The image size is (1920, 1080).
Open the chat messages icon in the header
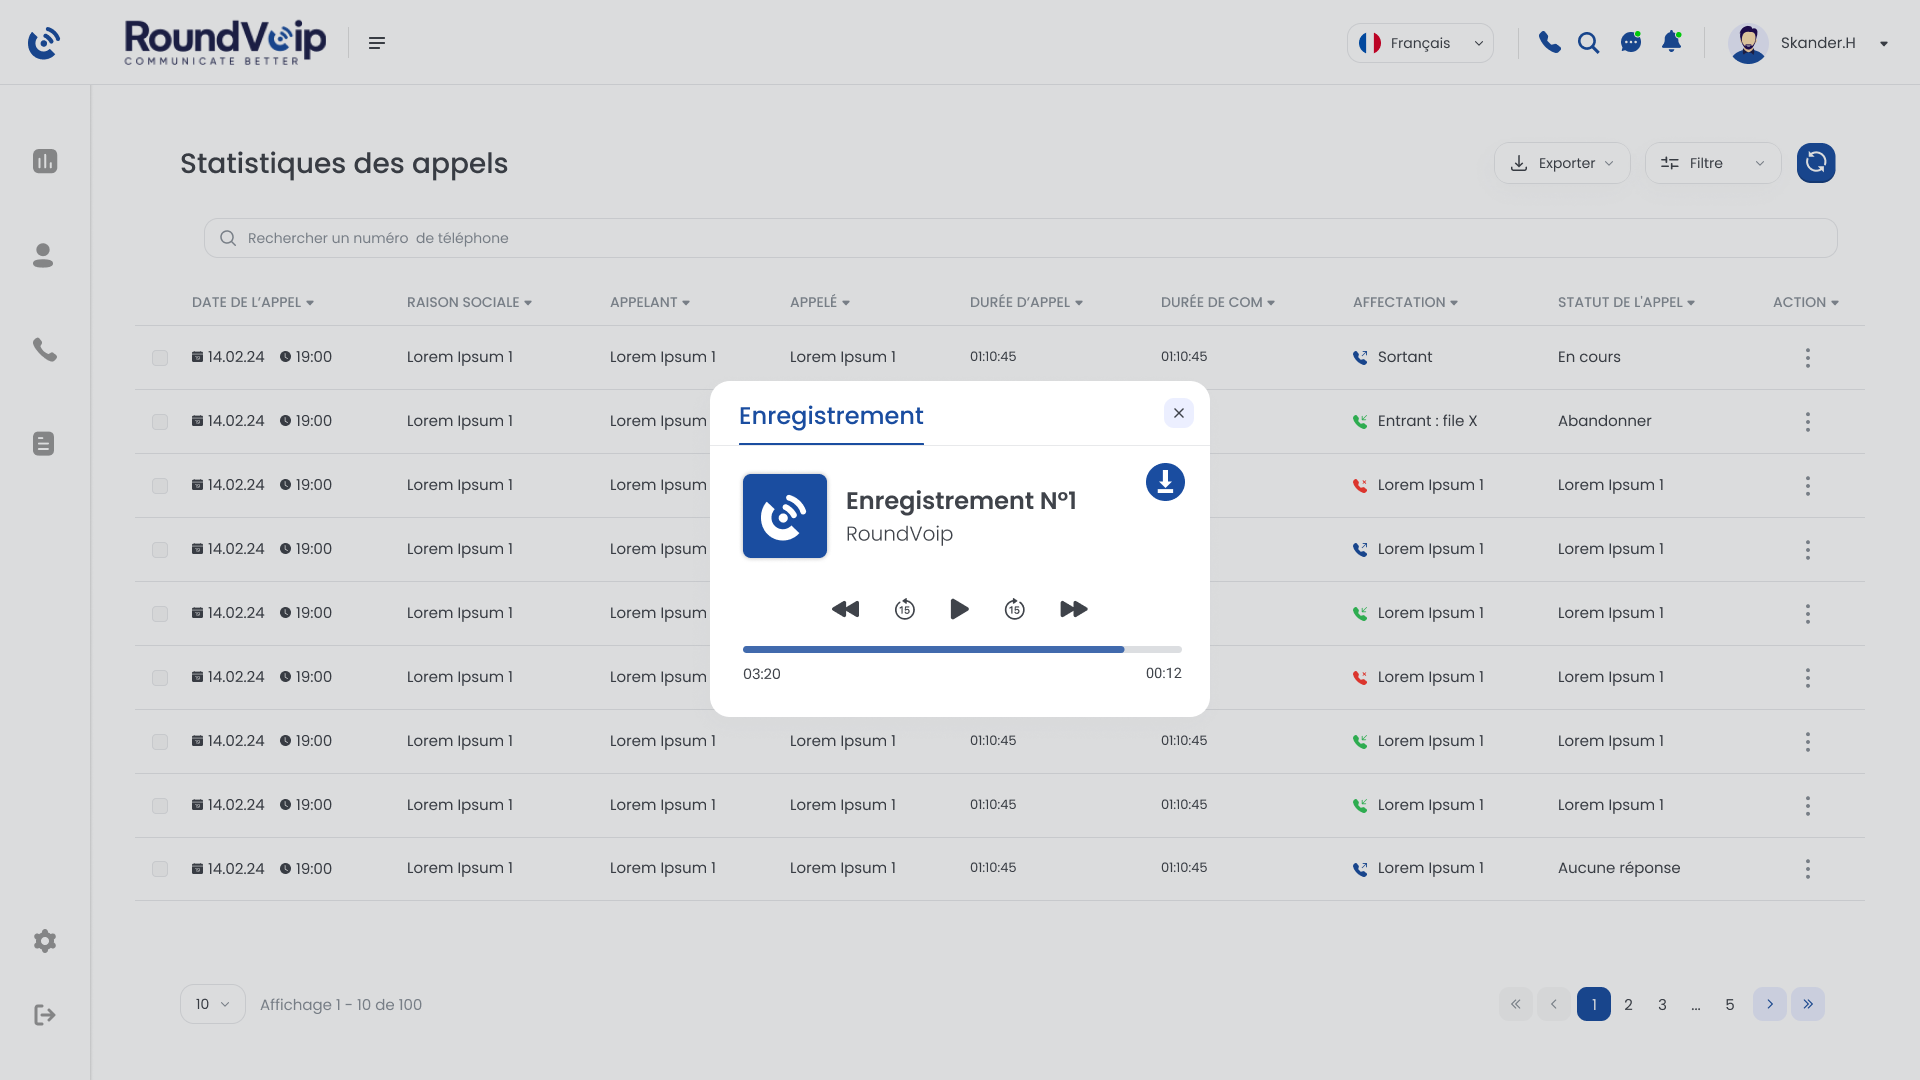(x=1631, y=42)
